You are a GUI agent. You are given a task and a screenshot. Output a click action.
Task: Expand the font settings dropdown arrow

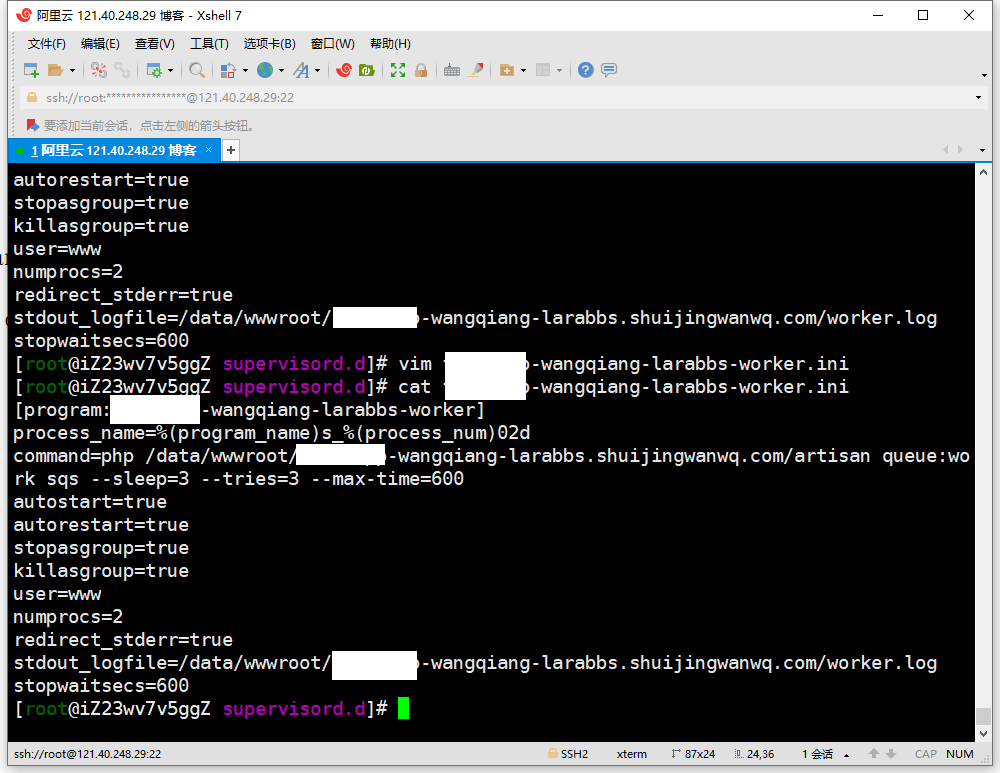click(318, 70)
